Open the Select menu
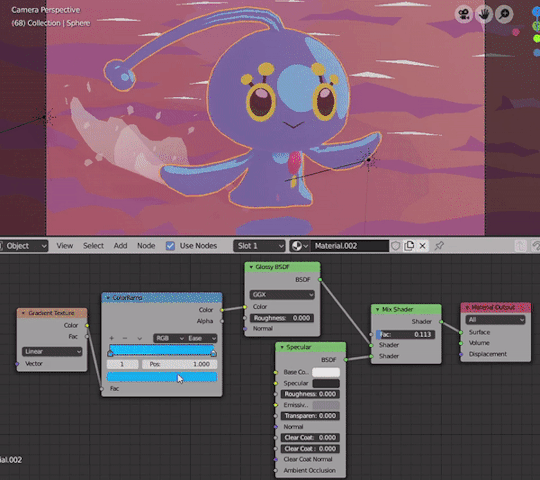Image resolution: width=540 pixels, height=480 pixels. coord(93,246)
